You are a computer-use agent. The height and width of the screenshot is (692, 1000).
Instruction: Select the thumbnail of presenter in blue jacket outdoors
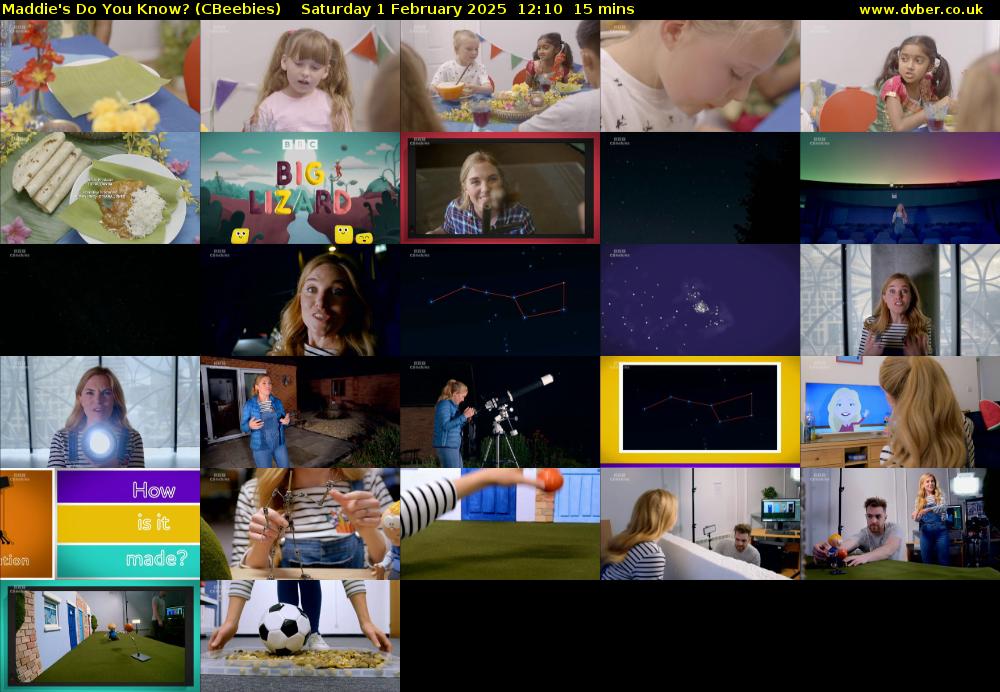pyautogui.click(x=300, y=412)
